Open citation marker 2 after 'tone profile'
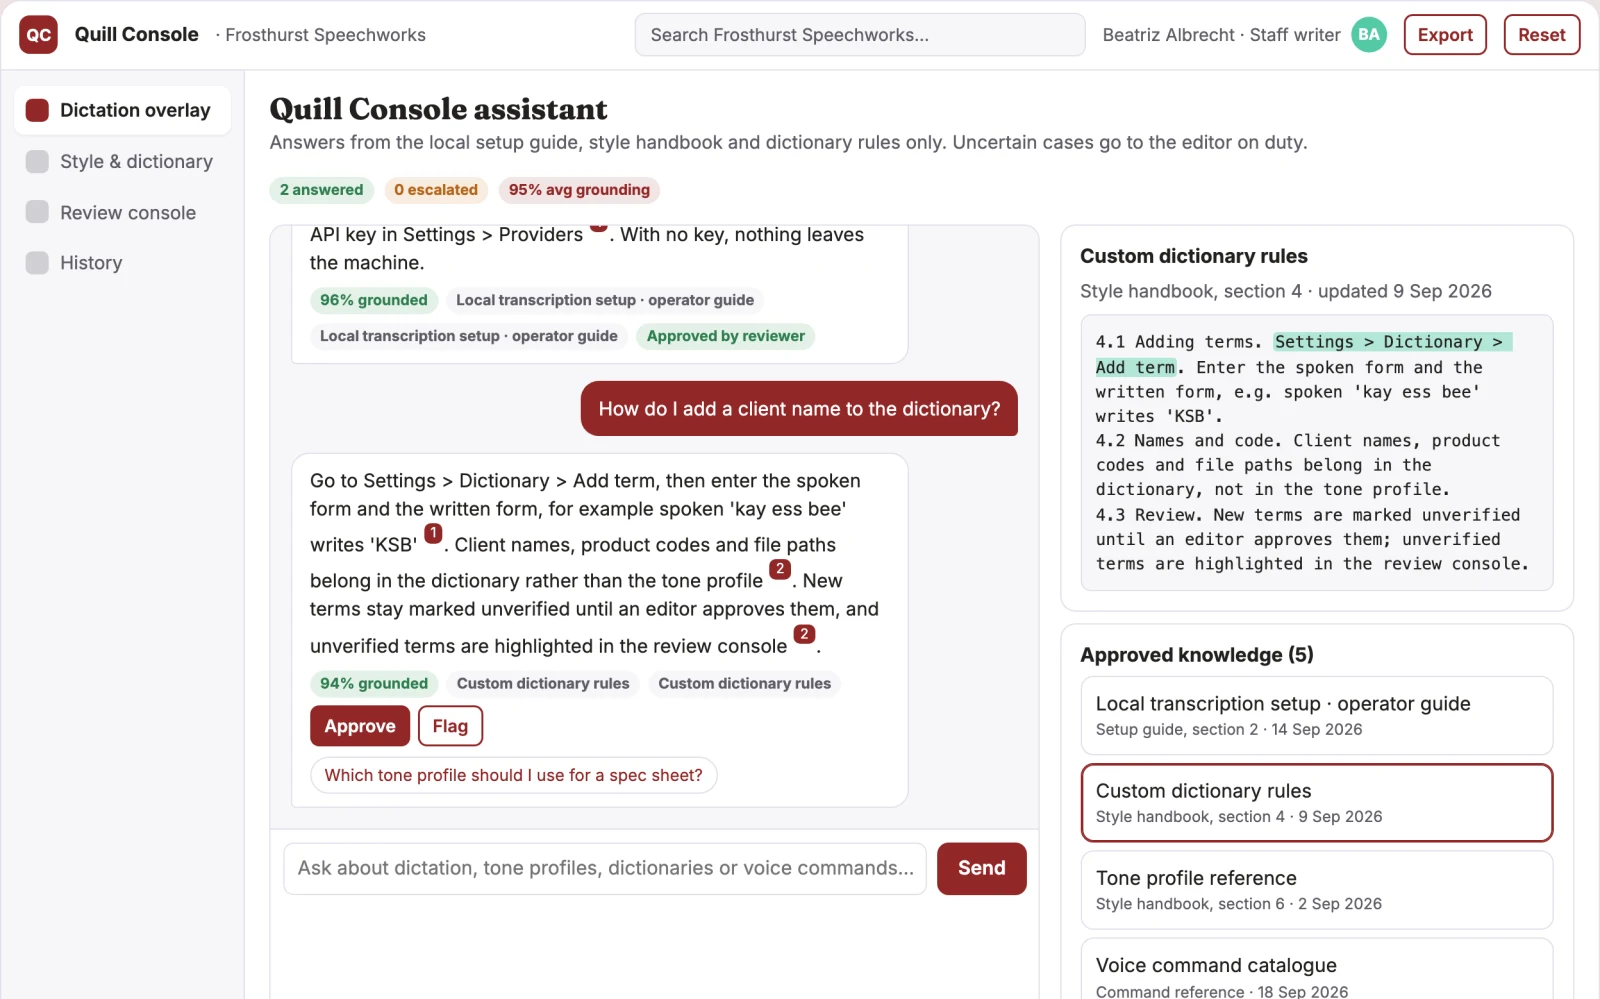This screenshot has height=999, width=1600. point(780,569)
